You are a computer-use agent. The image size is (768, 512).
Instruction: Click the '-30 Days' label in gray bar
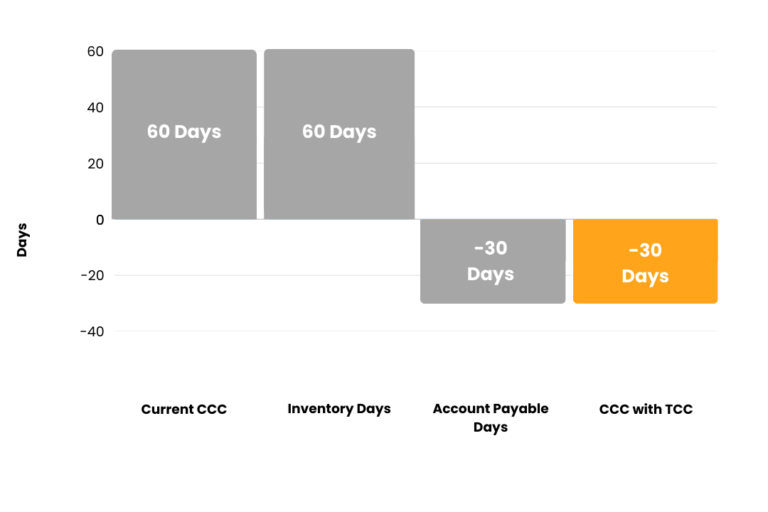click(x=490, y=261)
